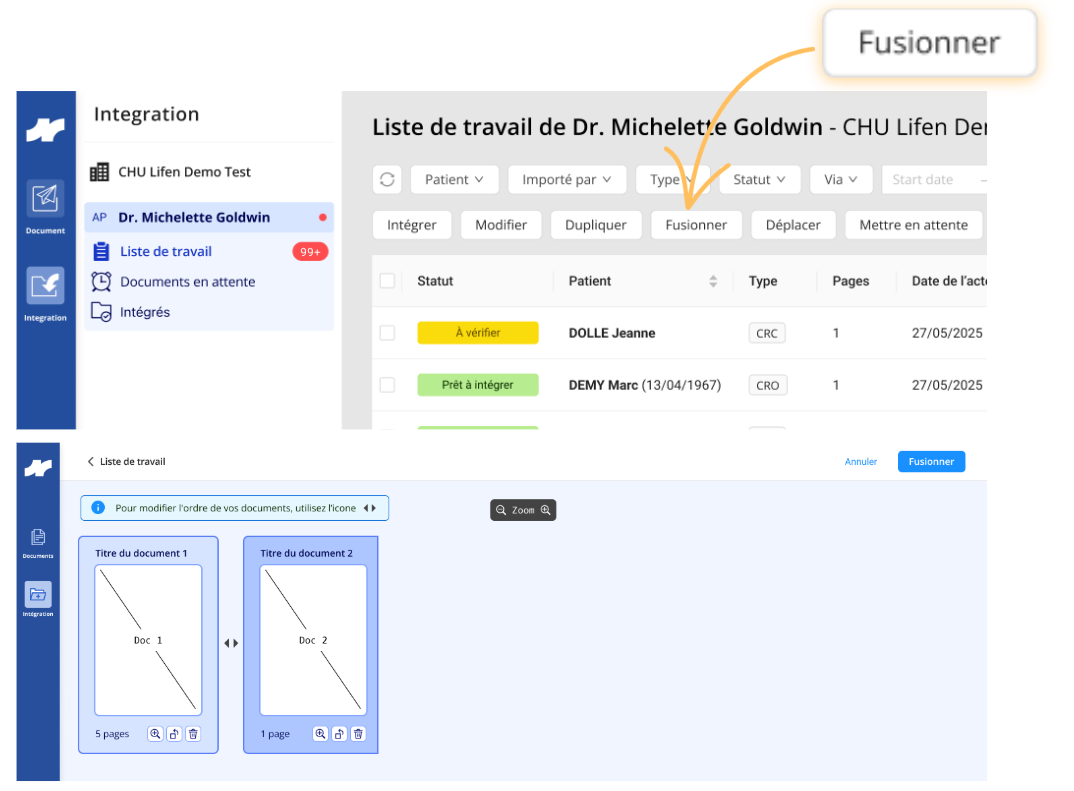Open the Document section in top sidebar

[45, 205]
